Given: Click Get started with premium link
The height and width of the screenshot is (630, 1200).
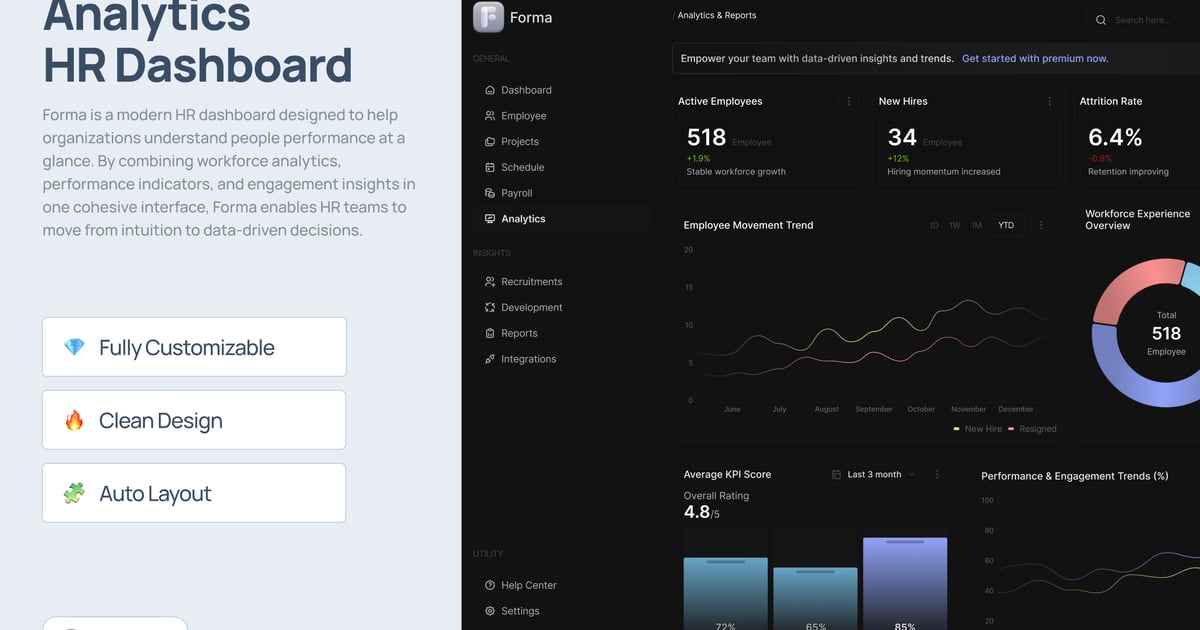Looking at the screenshot, I should tap(1035, 59).
